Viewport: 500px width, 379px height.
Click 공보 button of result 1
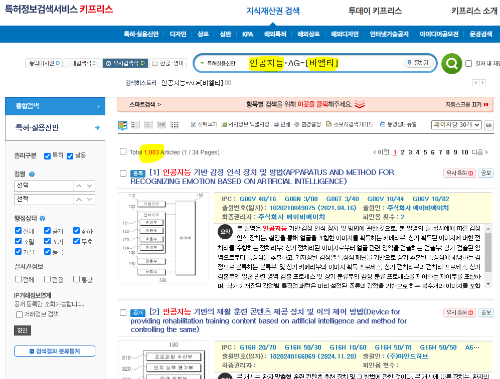tap(486, 173)
